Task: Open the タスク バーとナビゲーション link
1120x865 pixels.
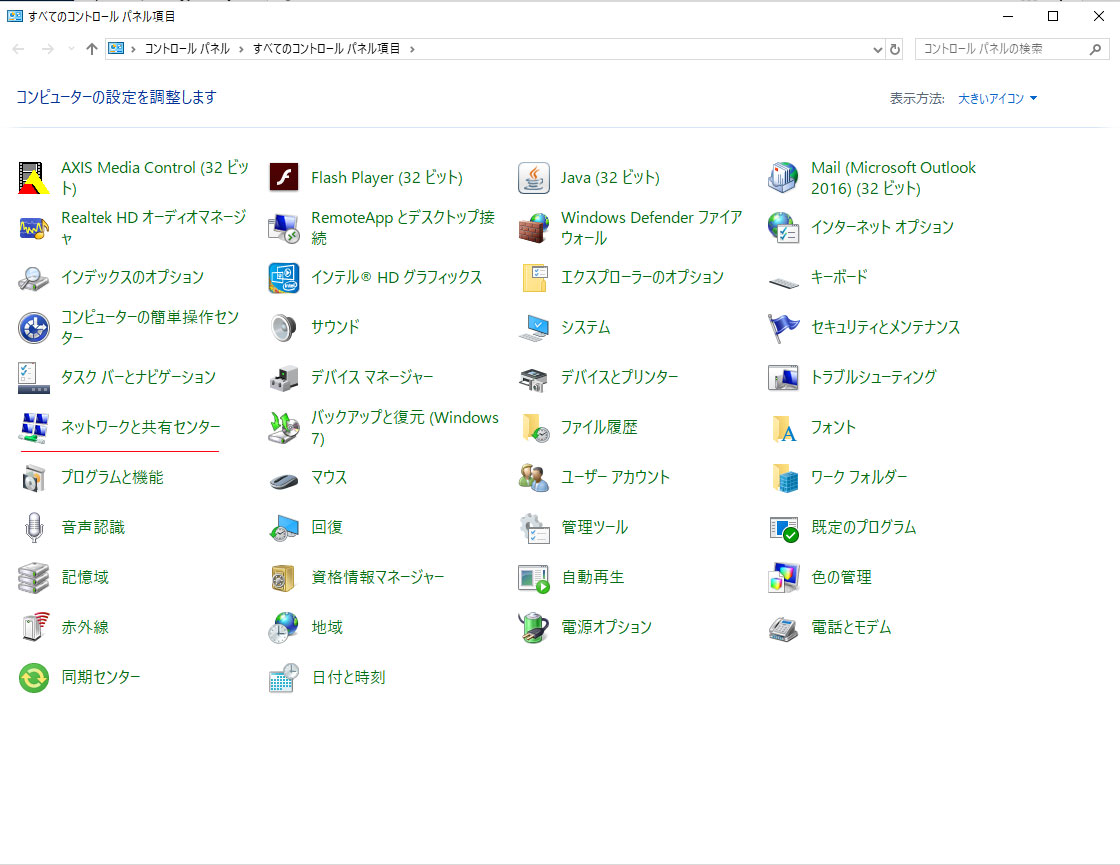Action: pos(139,377)
